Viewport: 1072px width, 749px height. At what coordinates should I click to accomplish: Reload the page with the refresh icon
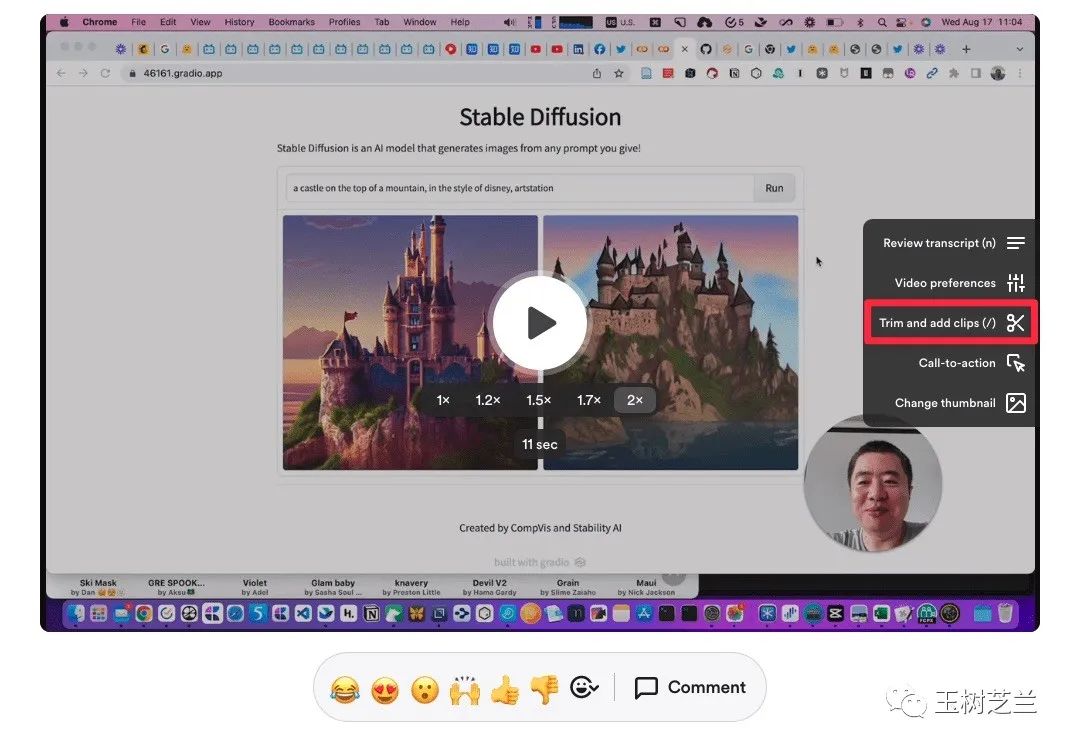105,73
